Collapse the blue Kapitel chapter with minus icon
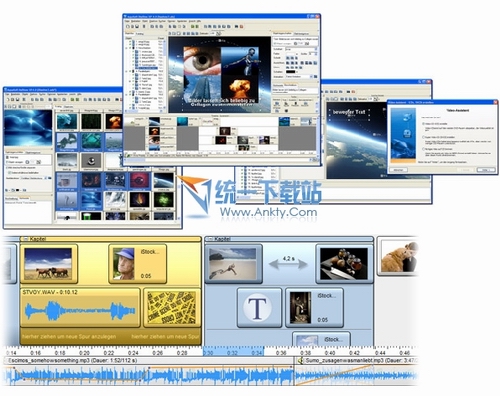The width and height of the screenshot is (500, 396). (x=210, y=239)
